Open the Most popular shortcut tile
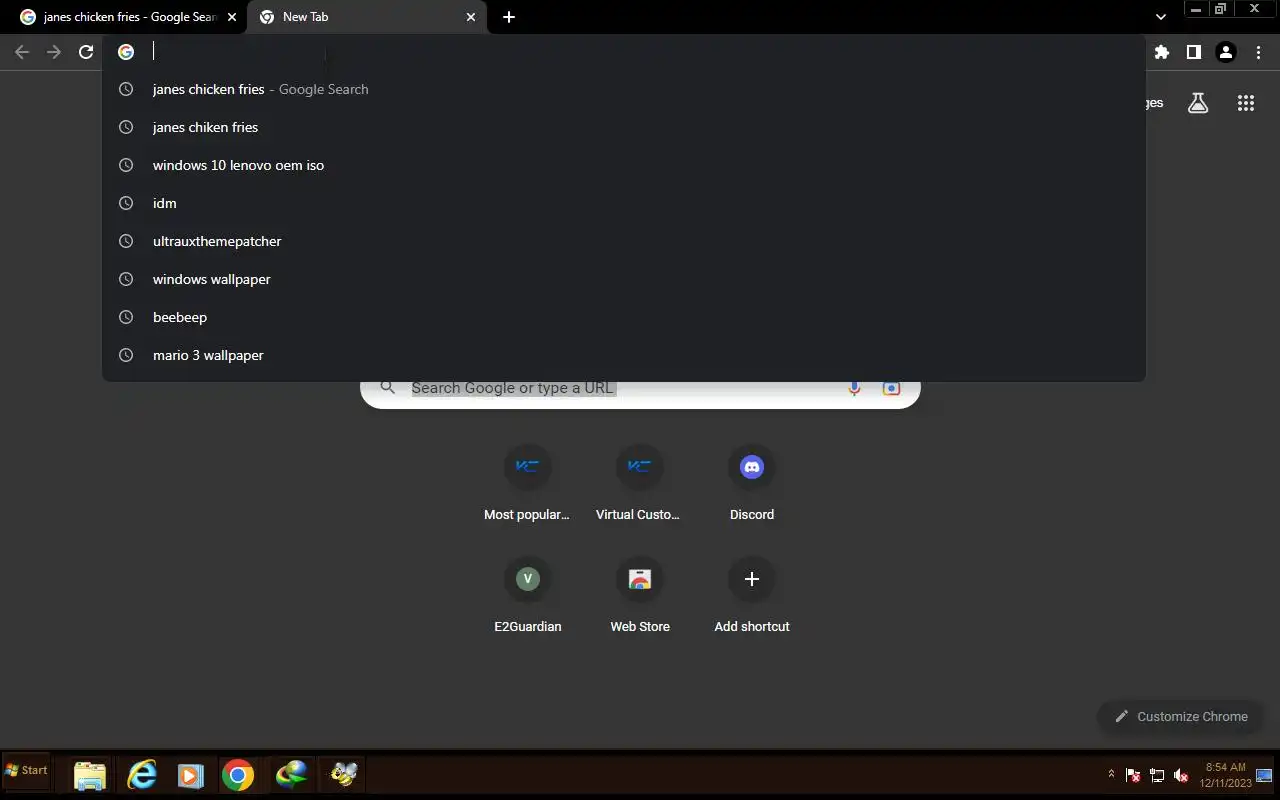 tap(527, 483)
